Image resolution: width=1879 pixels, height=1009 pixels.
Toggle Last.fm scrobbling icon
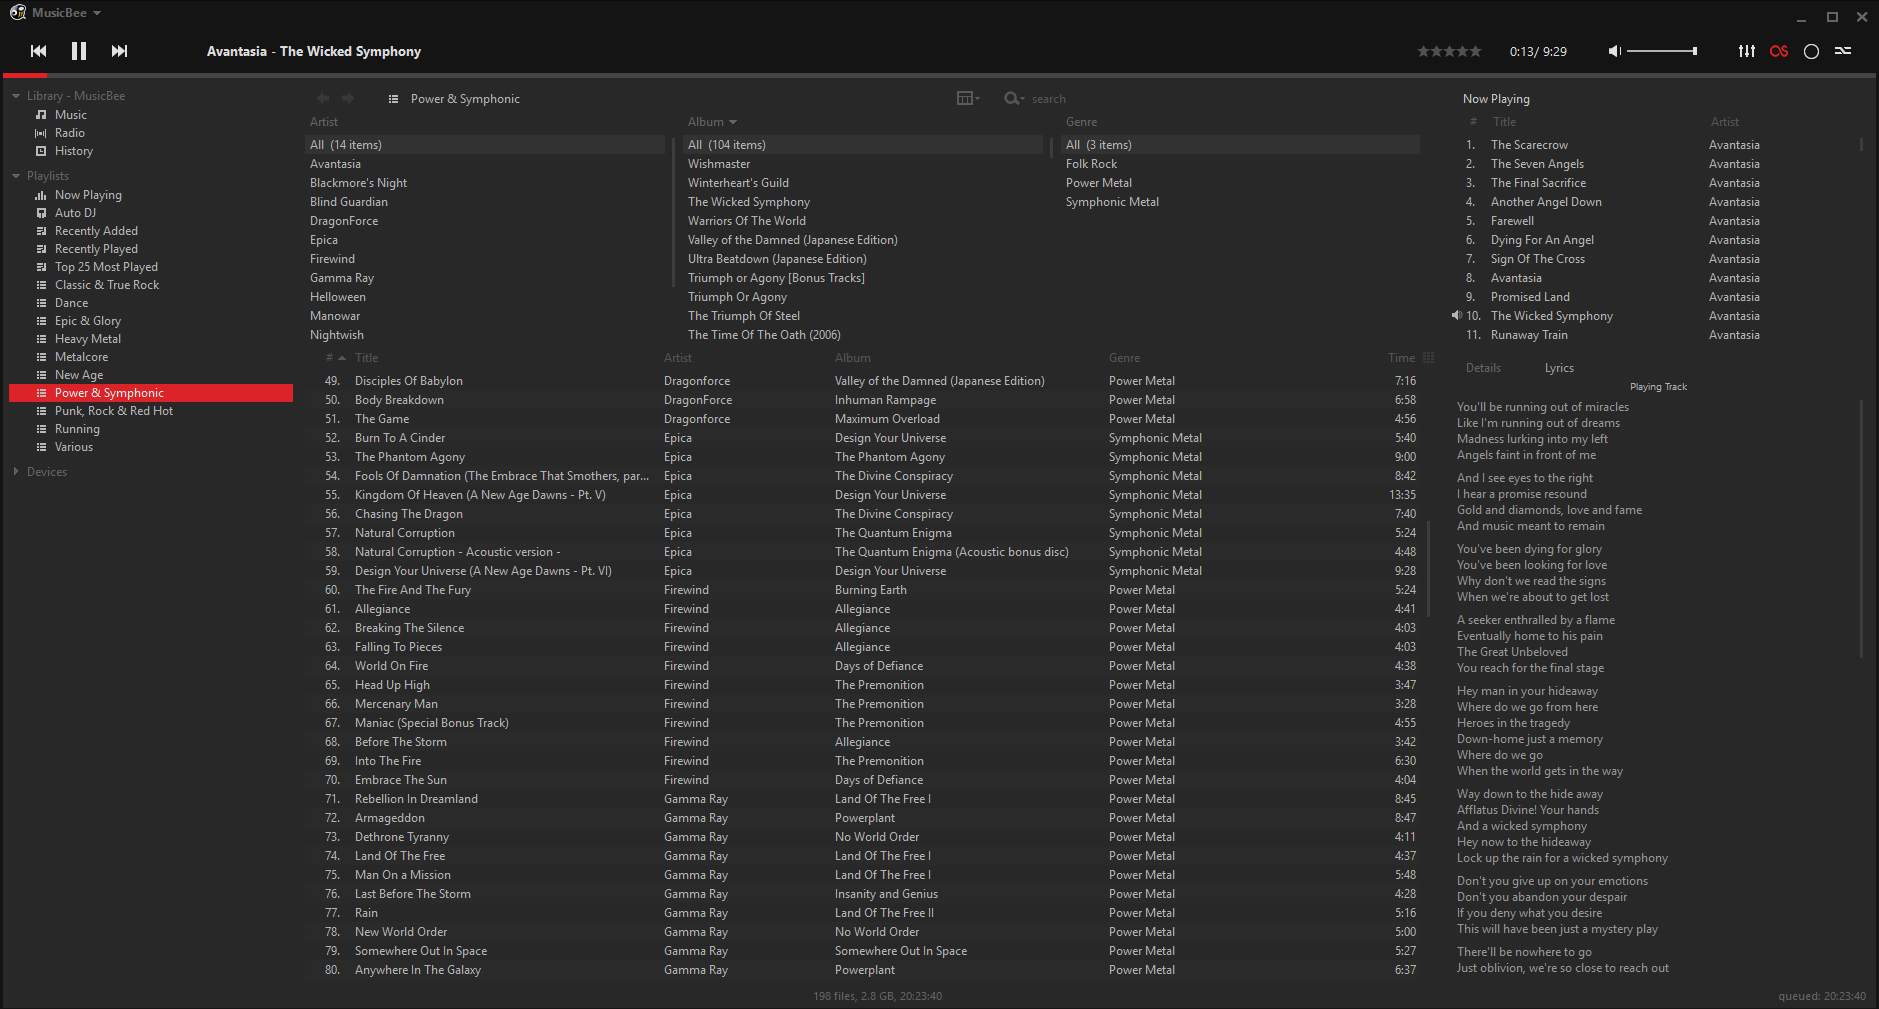pos(1779,51)
